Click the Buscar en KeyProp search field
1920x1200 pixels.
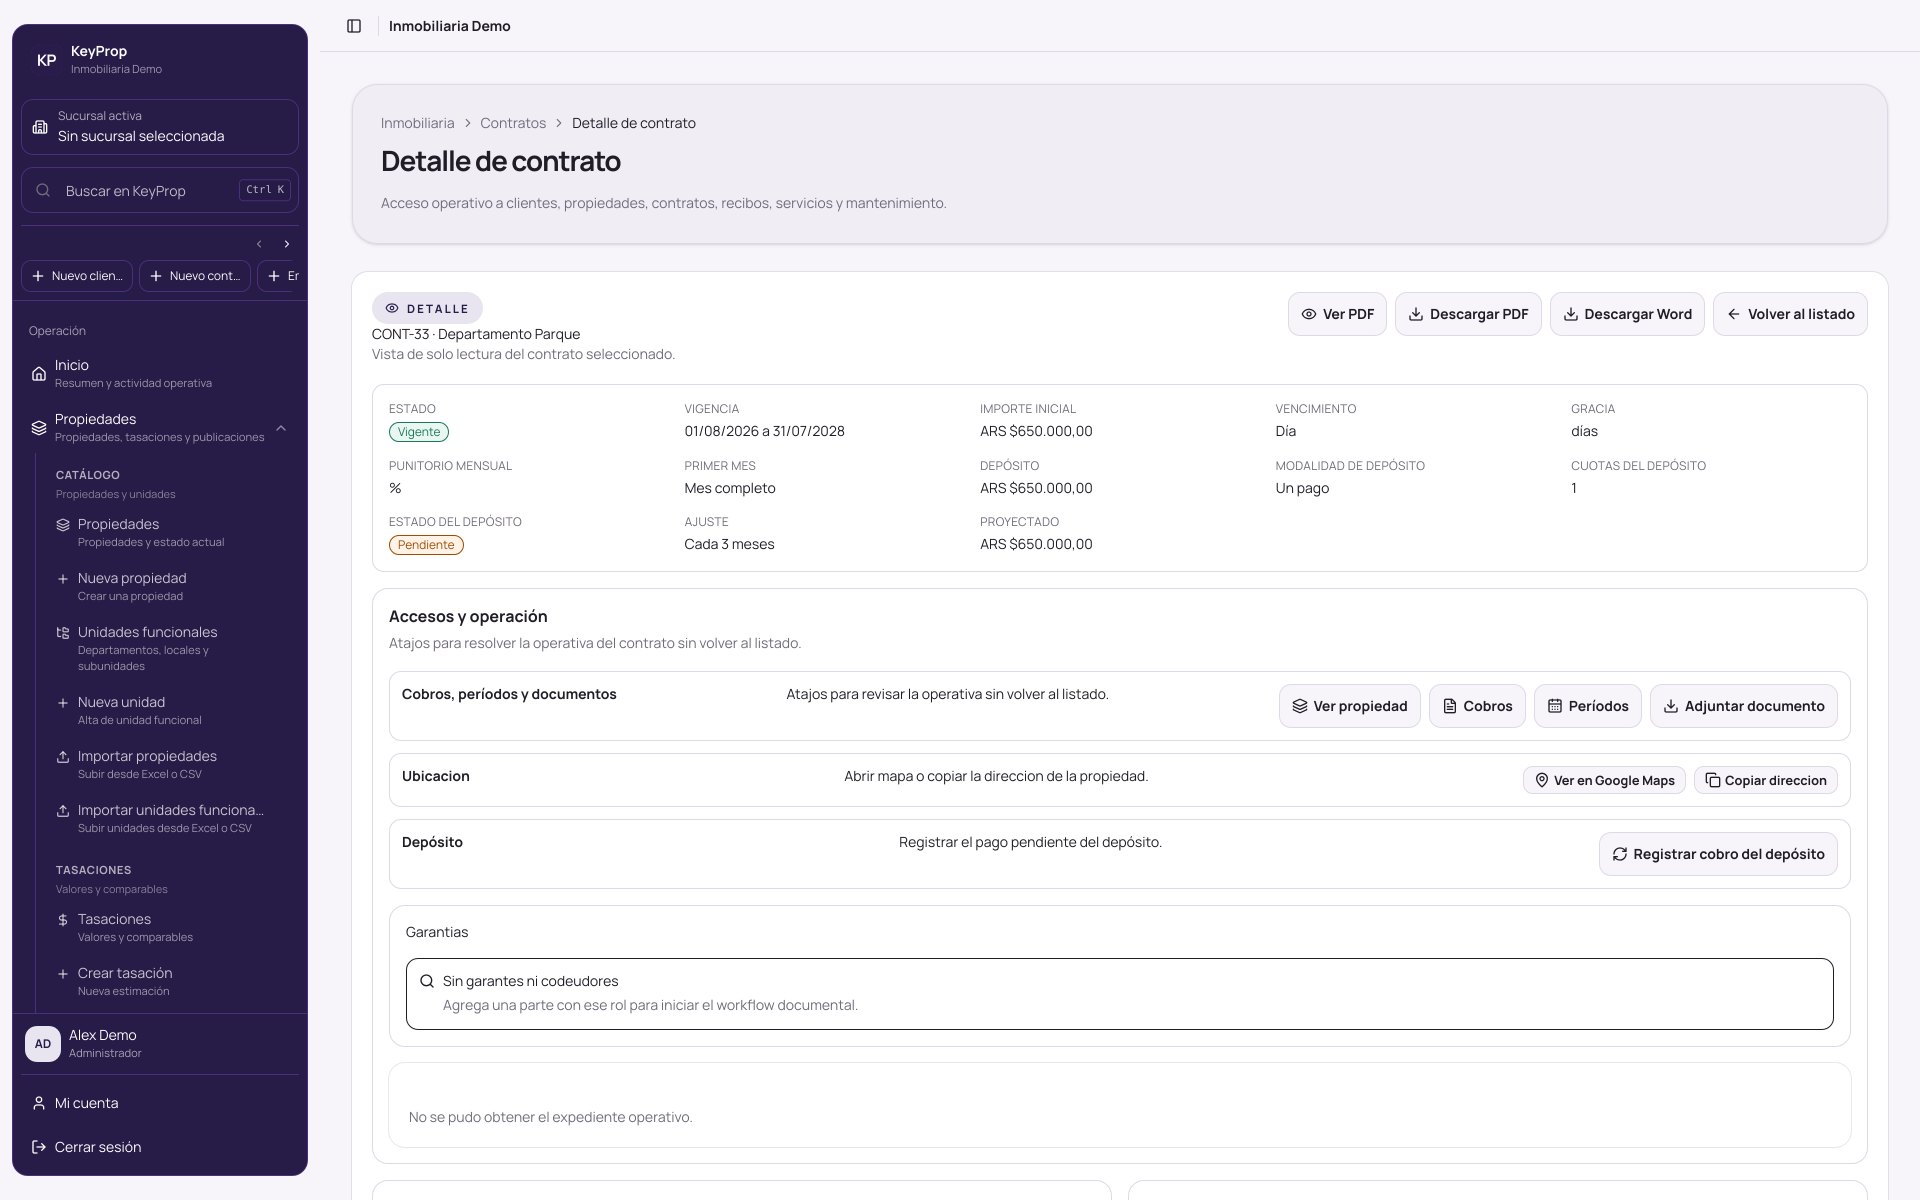160,190
